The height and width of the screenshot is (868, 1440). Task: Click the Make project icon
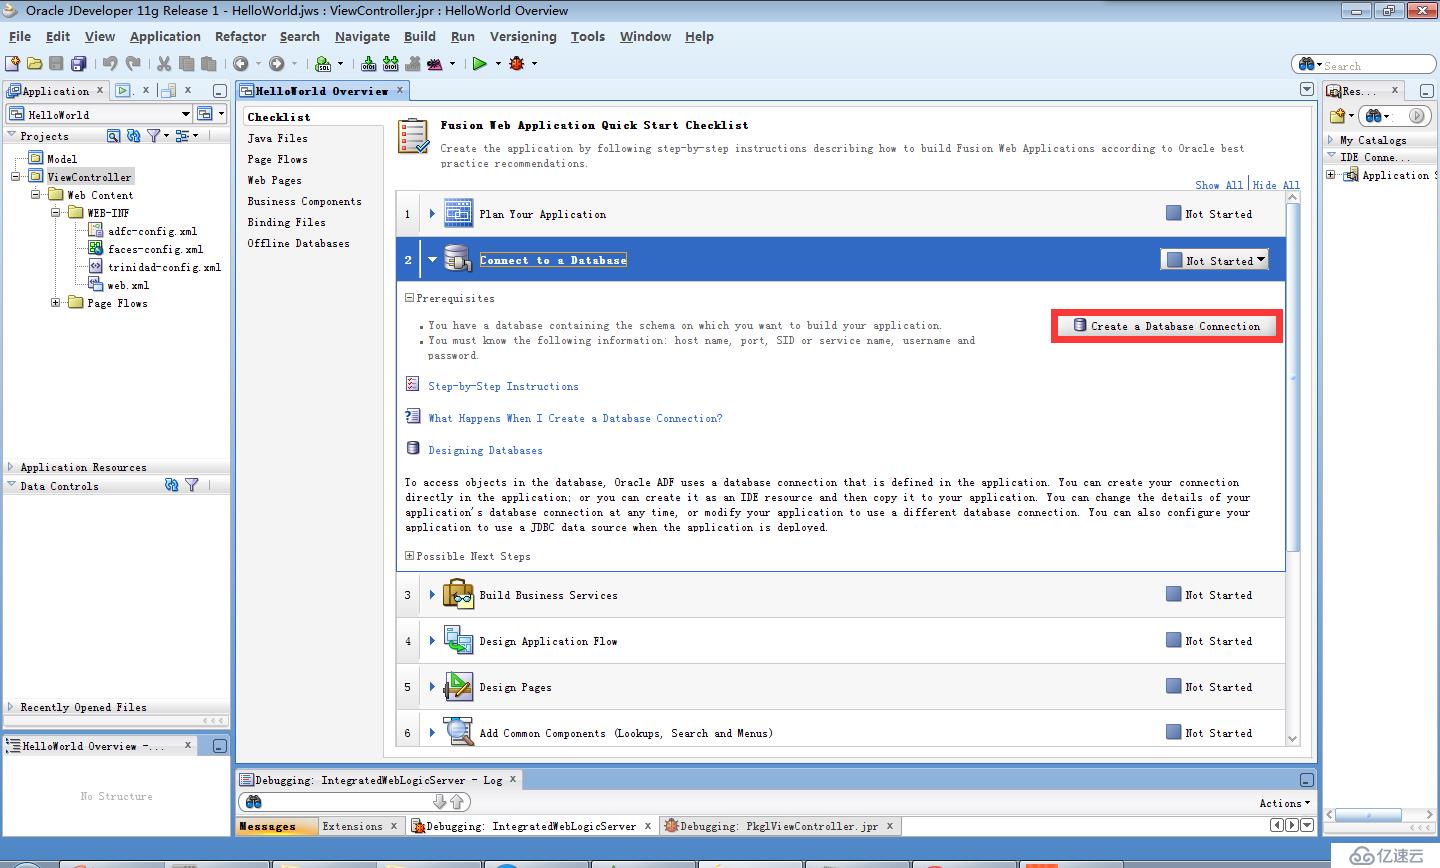click(x=369, y=63)
